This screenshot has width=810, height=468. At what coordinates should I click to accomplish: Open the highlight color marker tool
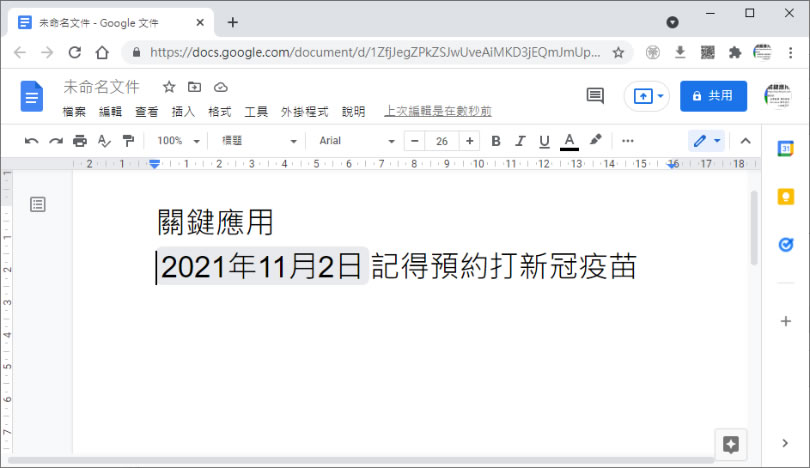click(x=595, y=139)
